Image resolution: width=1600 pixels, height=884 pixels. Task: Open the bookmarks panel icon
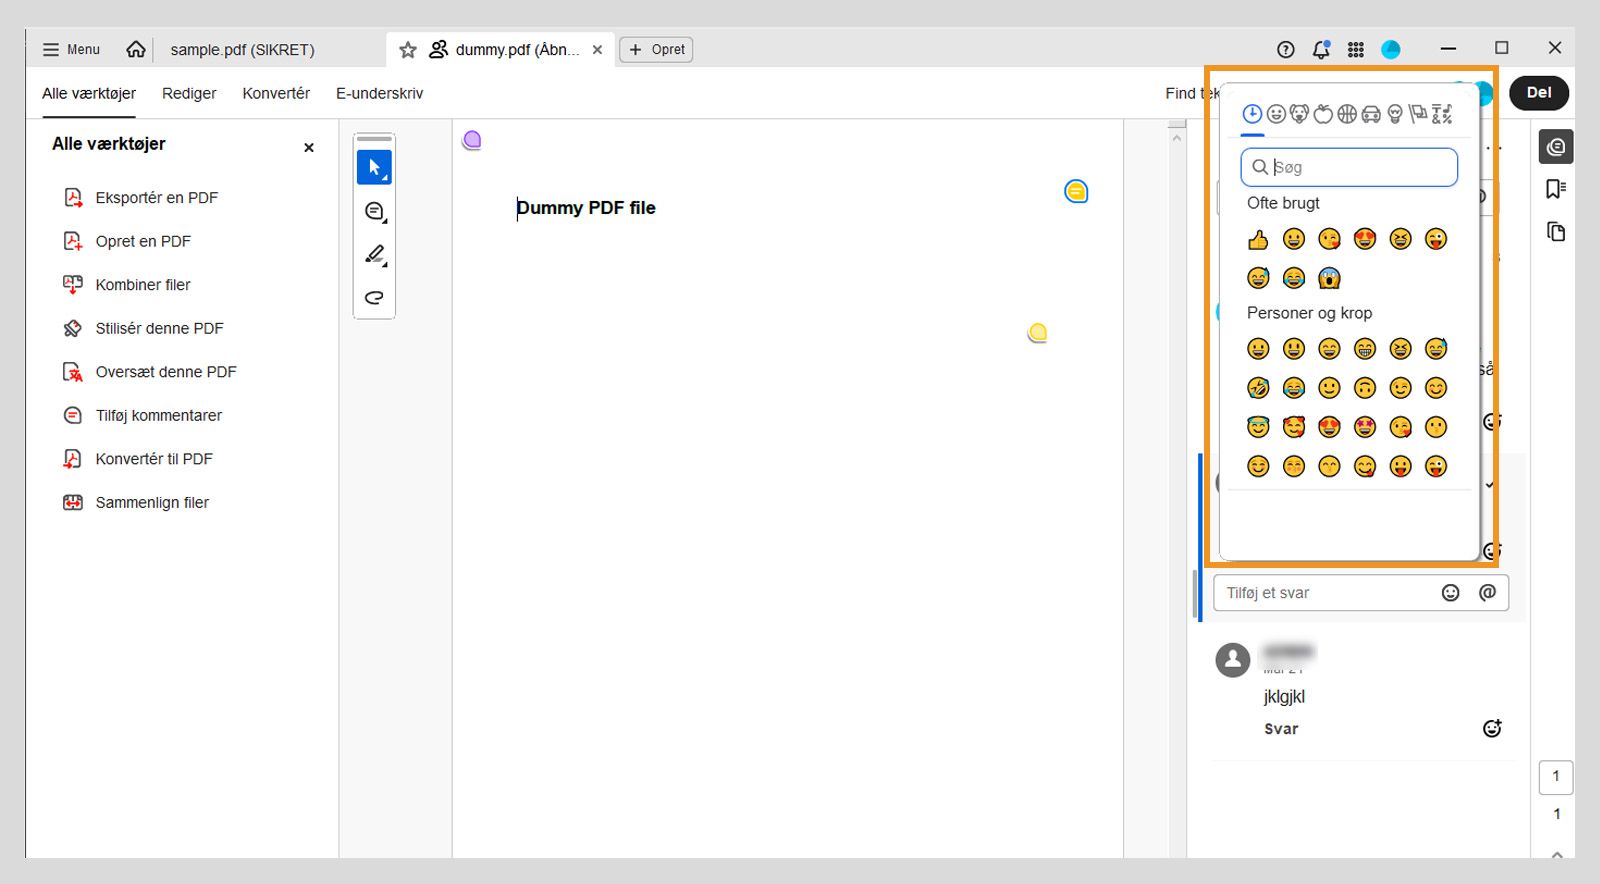[1555, 189]
